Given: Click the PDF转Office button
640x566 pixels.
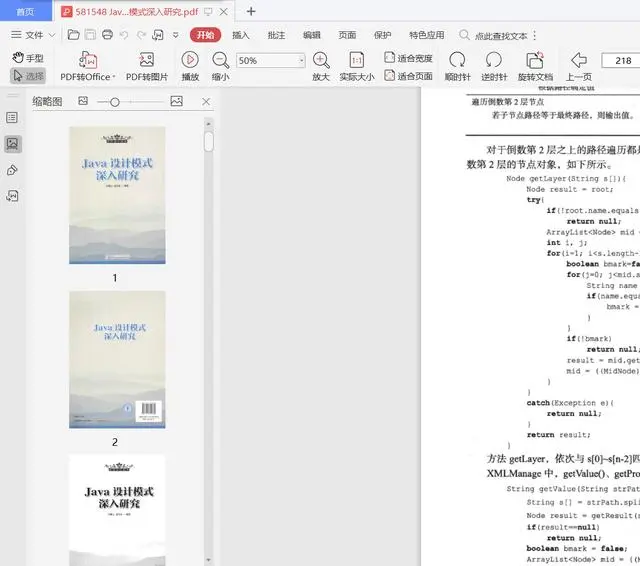Looking at the screenshot, I should tap(87, 66).
